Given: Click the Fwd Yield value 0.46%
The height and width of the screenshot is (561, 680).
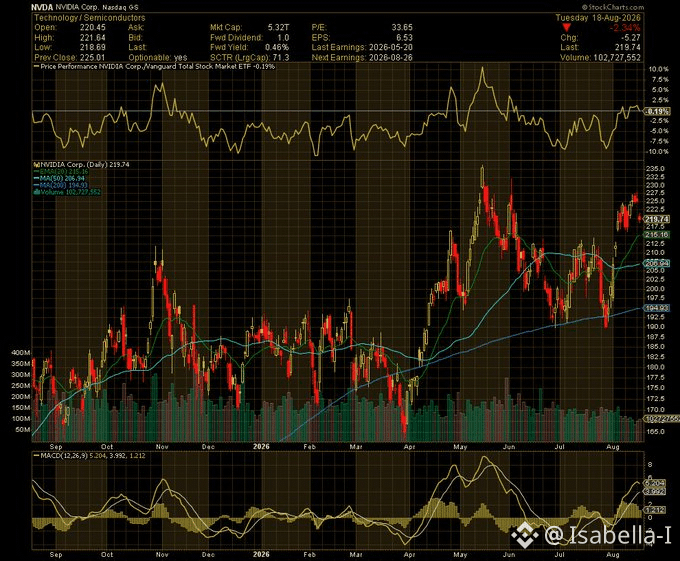Looking at the screenshot, I should [277, 47].
